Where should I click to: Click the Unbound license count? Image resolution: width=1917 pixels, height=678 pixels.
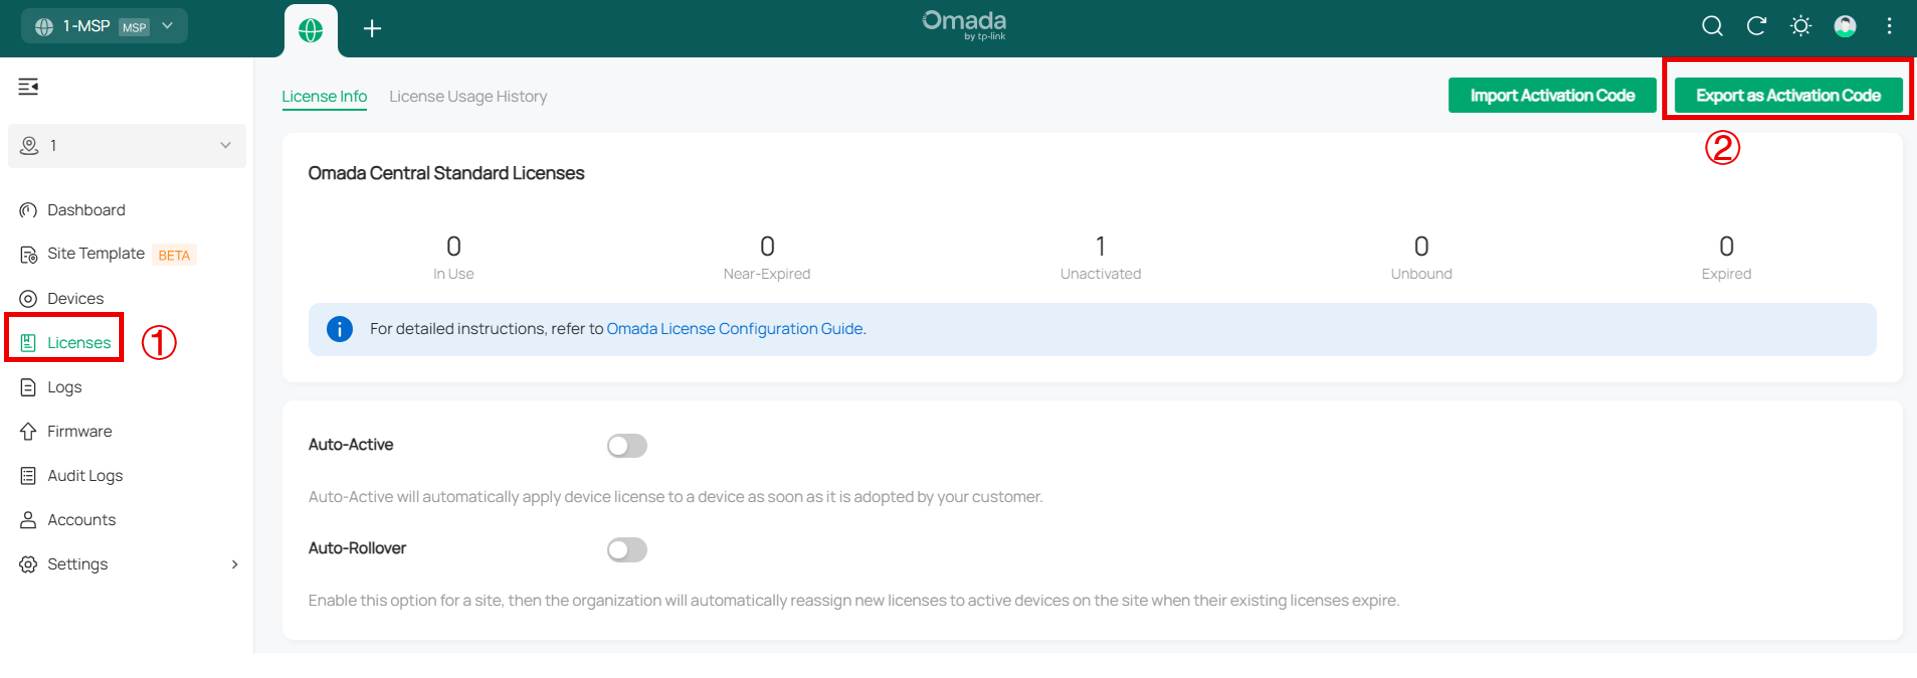[x=1421, y=246]
